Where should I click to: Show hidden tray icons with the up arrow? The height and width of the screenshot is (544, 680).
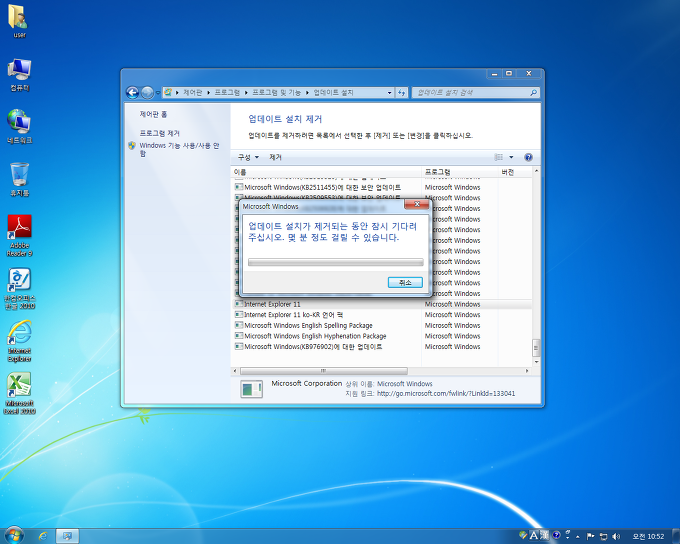pos(578,537)
